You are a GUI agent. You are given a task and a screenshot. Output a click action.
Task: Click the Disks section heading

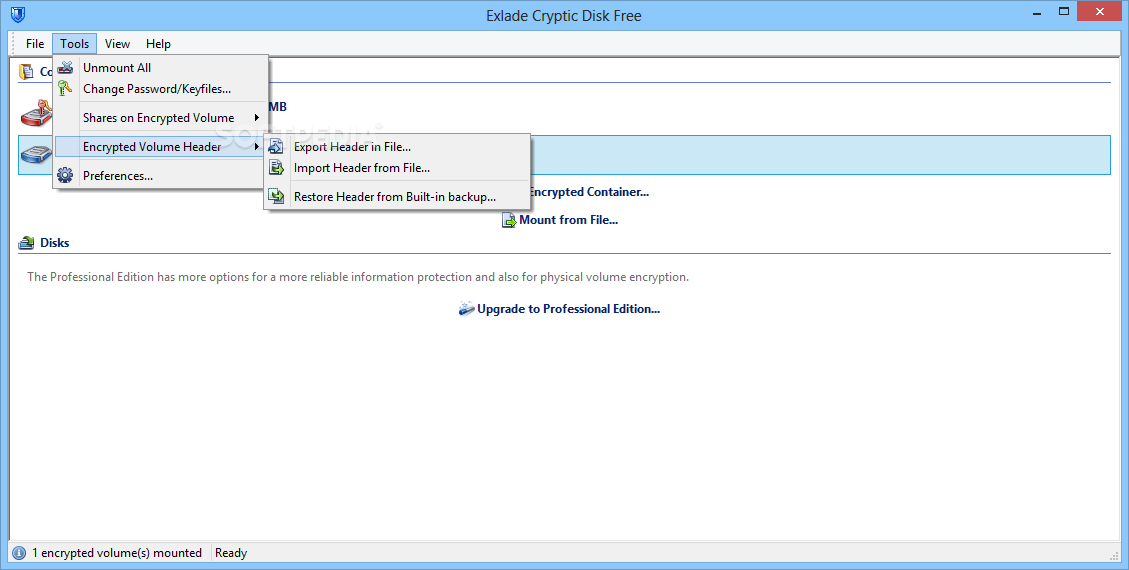[55, 243]
